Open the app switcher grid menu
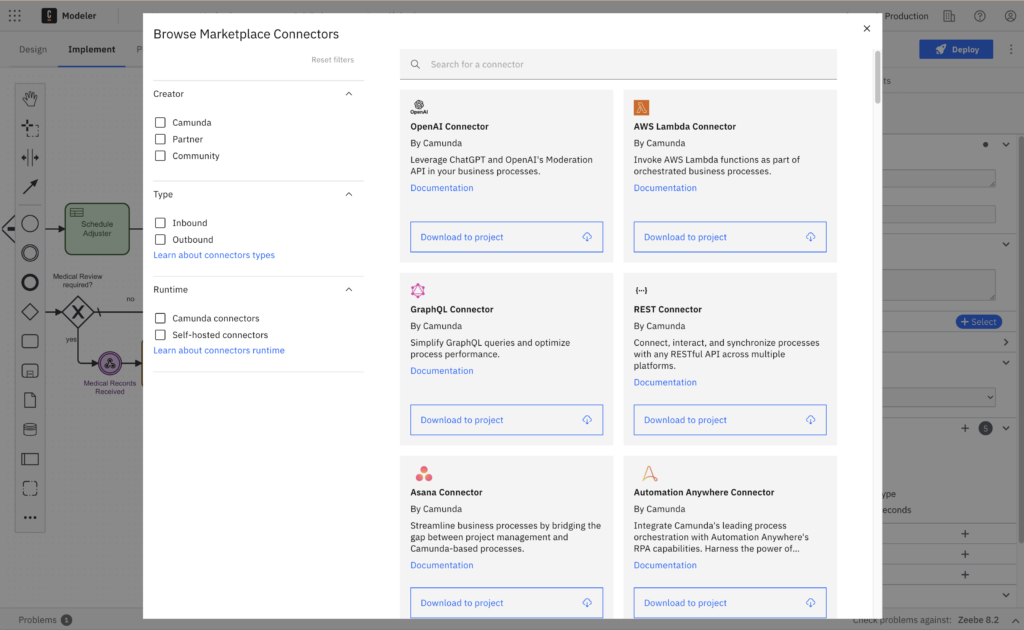1024x630 pixels. [x=14, y=16]
